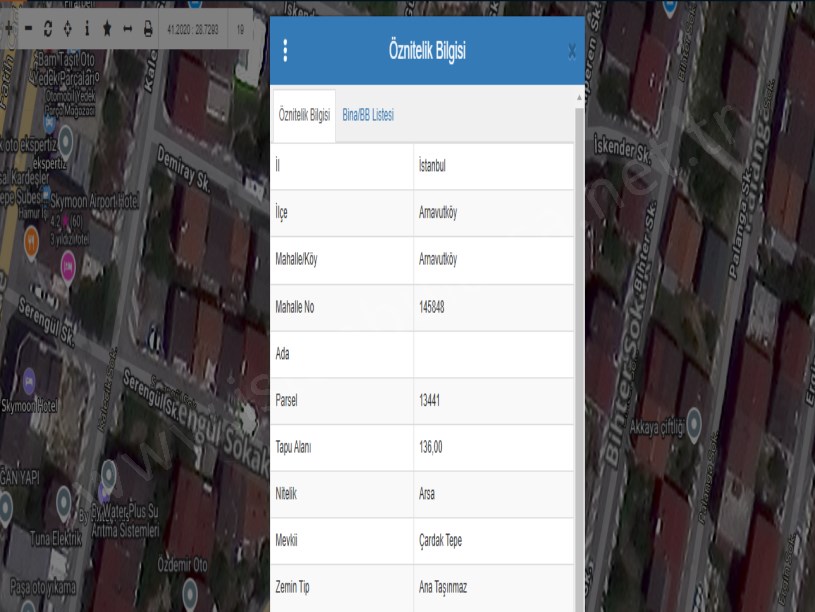Click the print icon in toolbar
The width and height of the screenshot is (815, 612).
[x=148, y=30]
